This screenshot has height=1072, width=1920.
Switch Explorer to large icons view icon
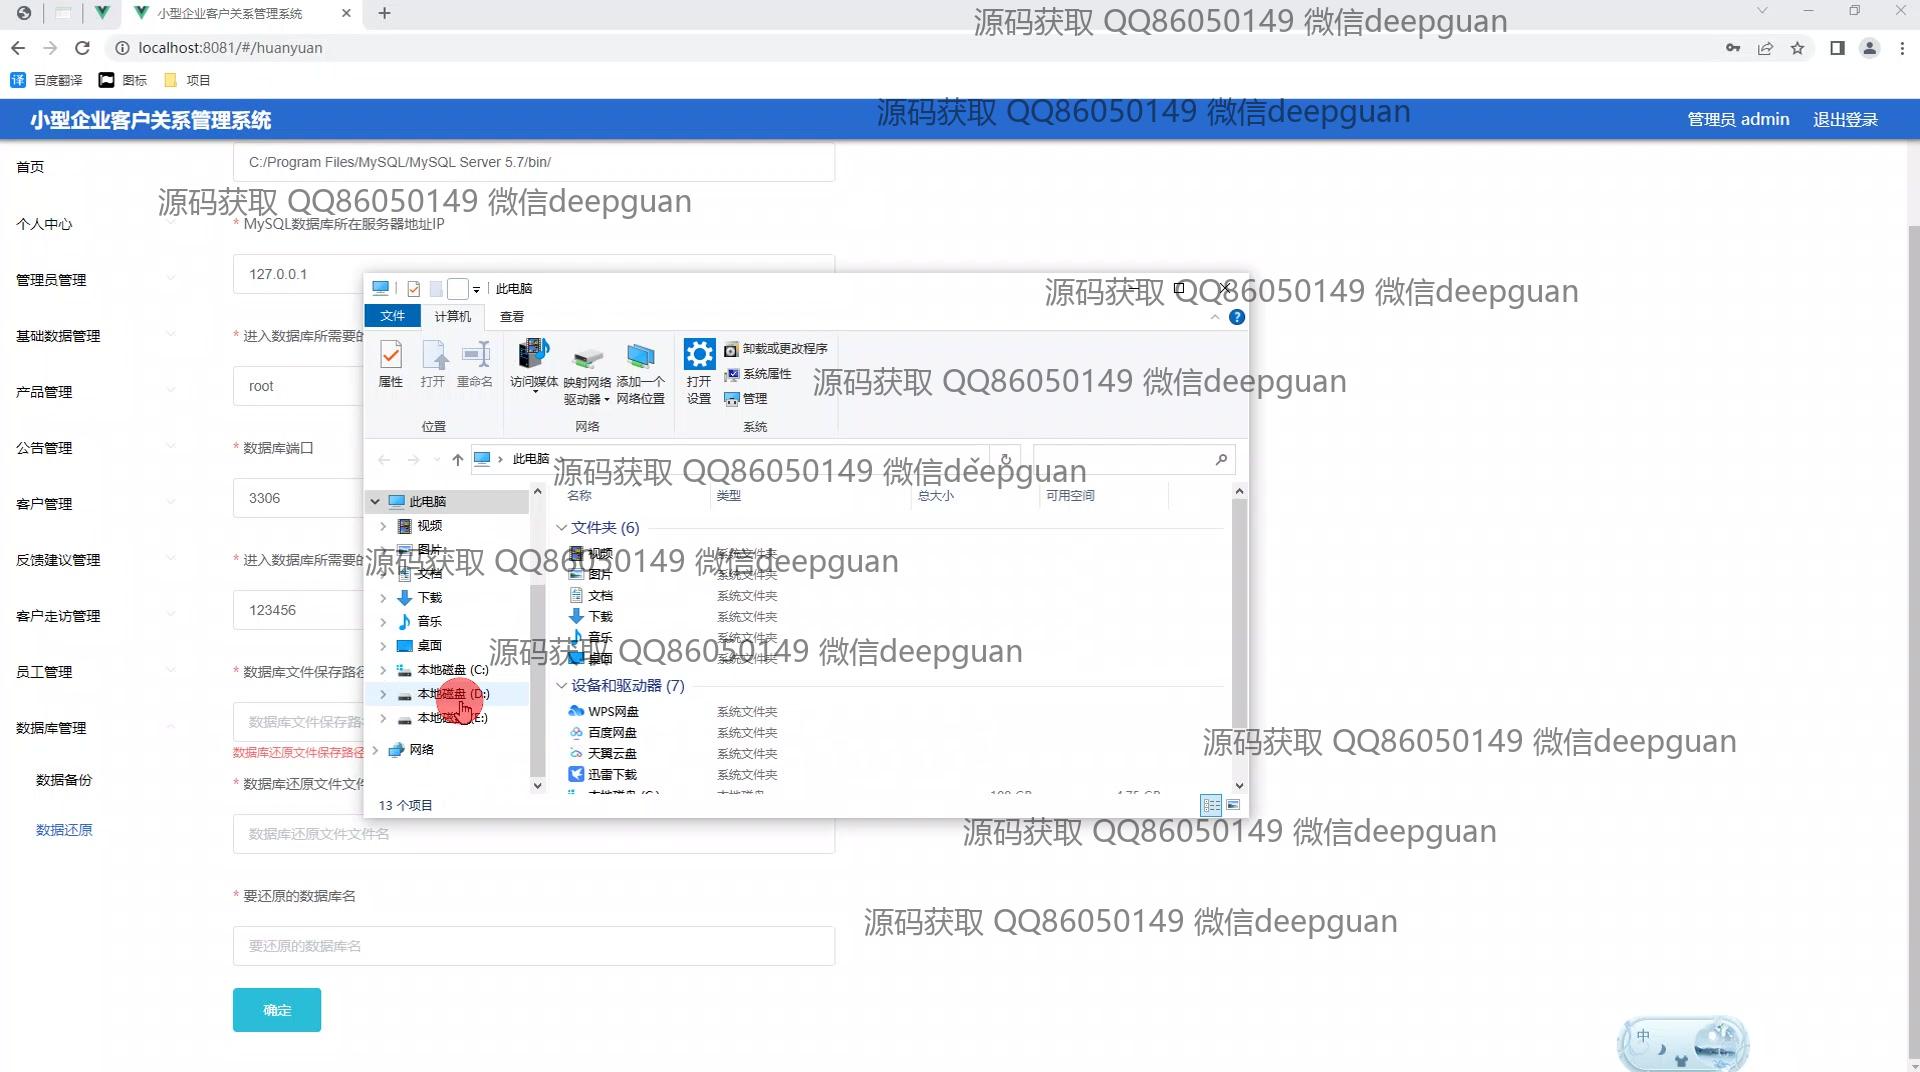(1233, 805)
